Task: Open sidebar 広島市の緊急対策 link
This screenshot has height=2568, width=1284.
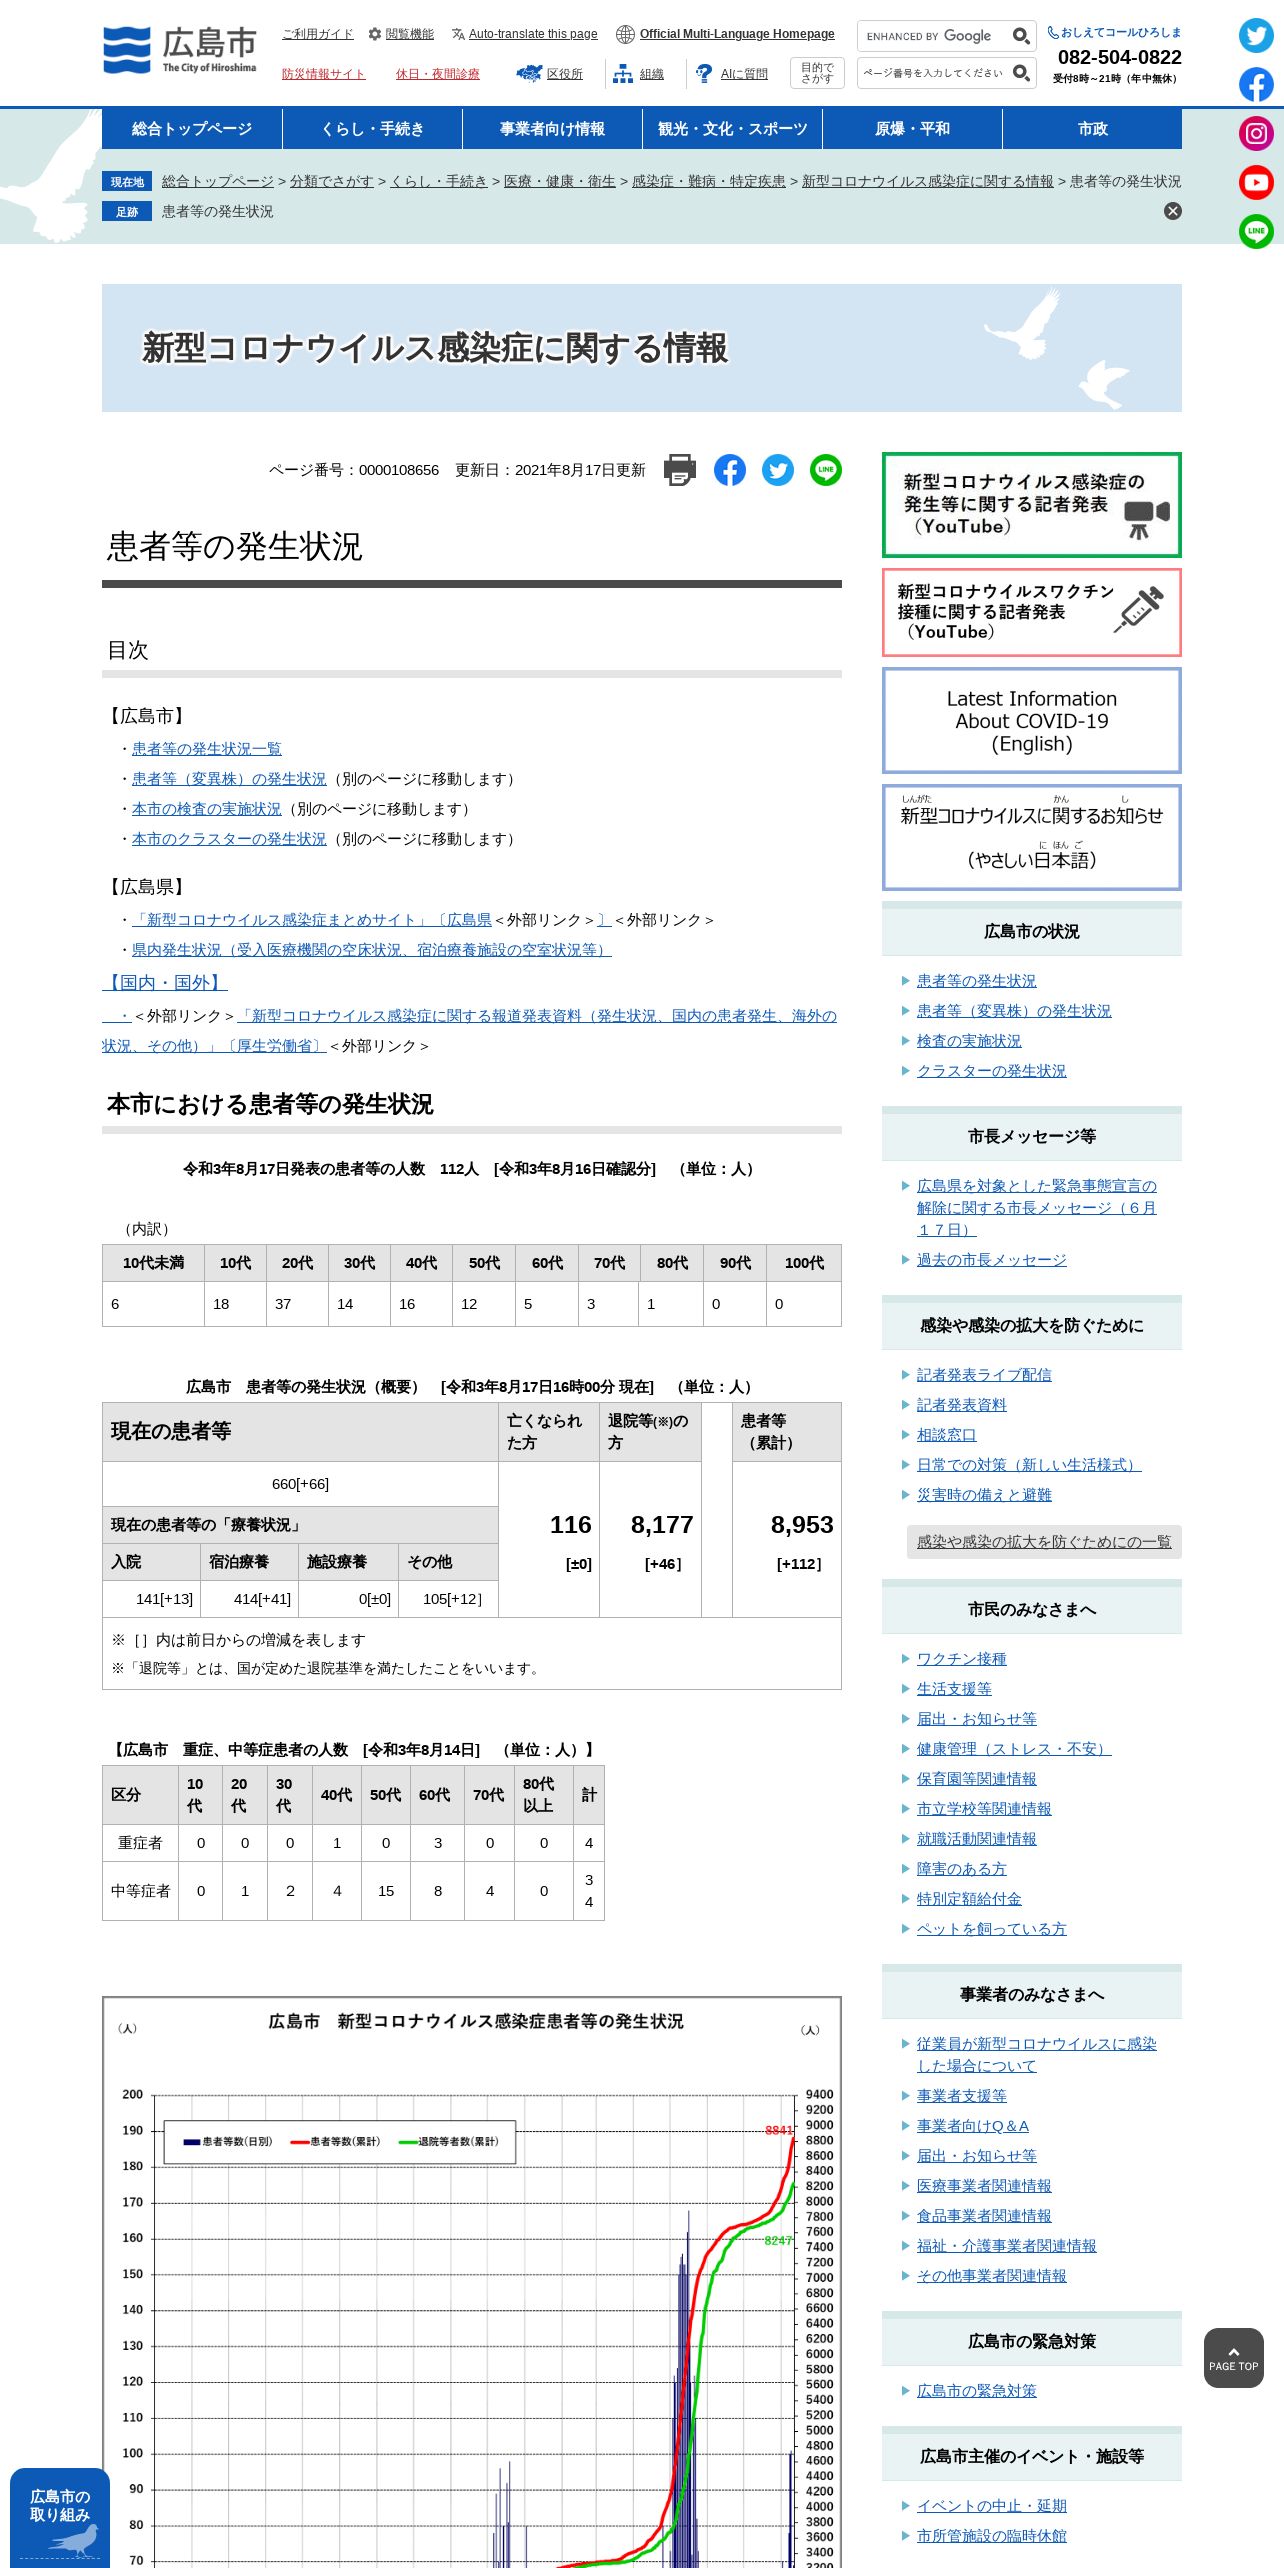Action: (977, 2391)
